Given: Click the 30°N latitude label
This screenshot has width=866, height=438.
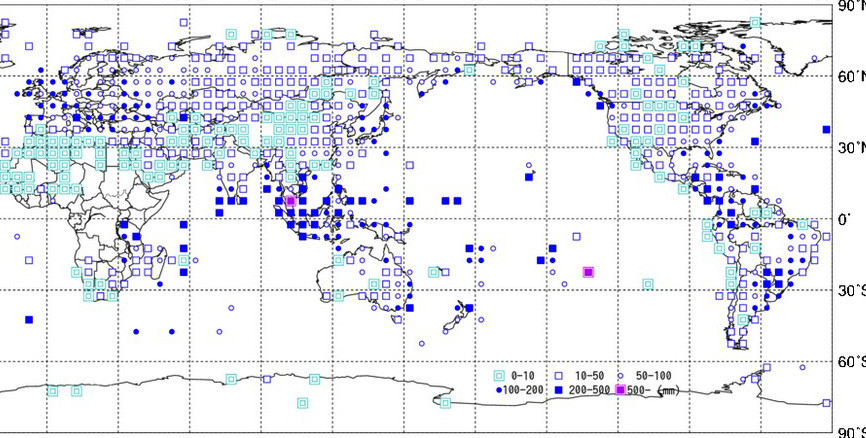Looking at the screenshot, I should pos(848,147).
